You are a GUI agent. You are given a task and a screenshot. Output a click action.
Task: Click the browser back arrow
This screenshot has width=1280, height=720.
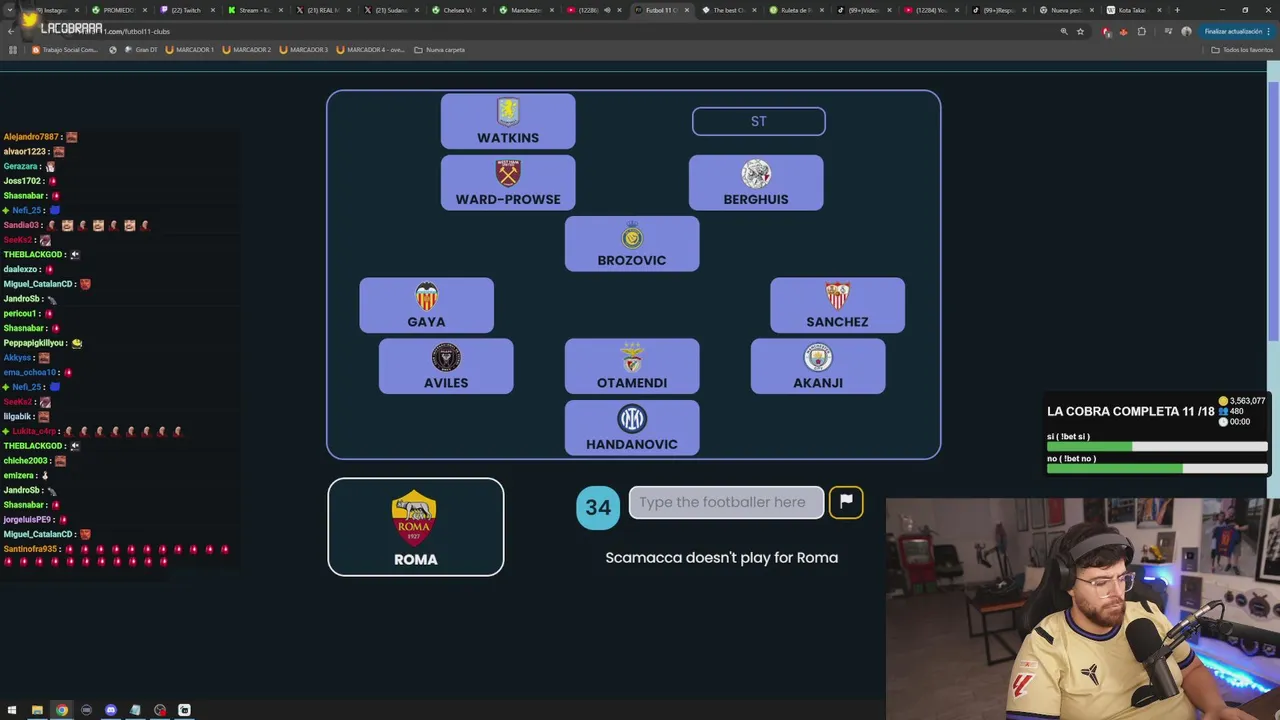pos(11,31)
